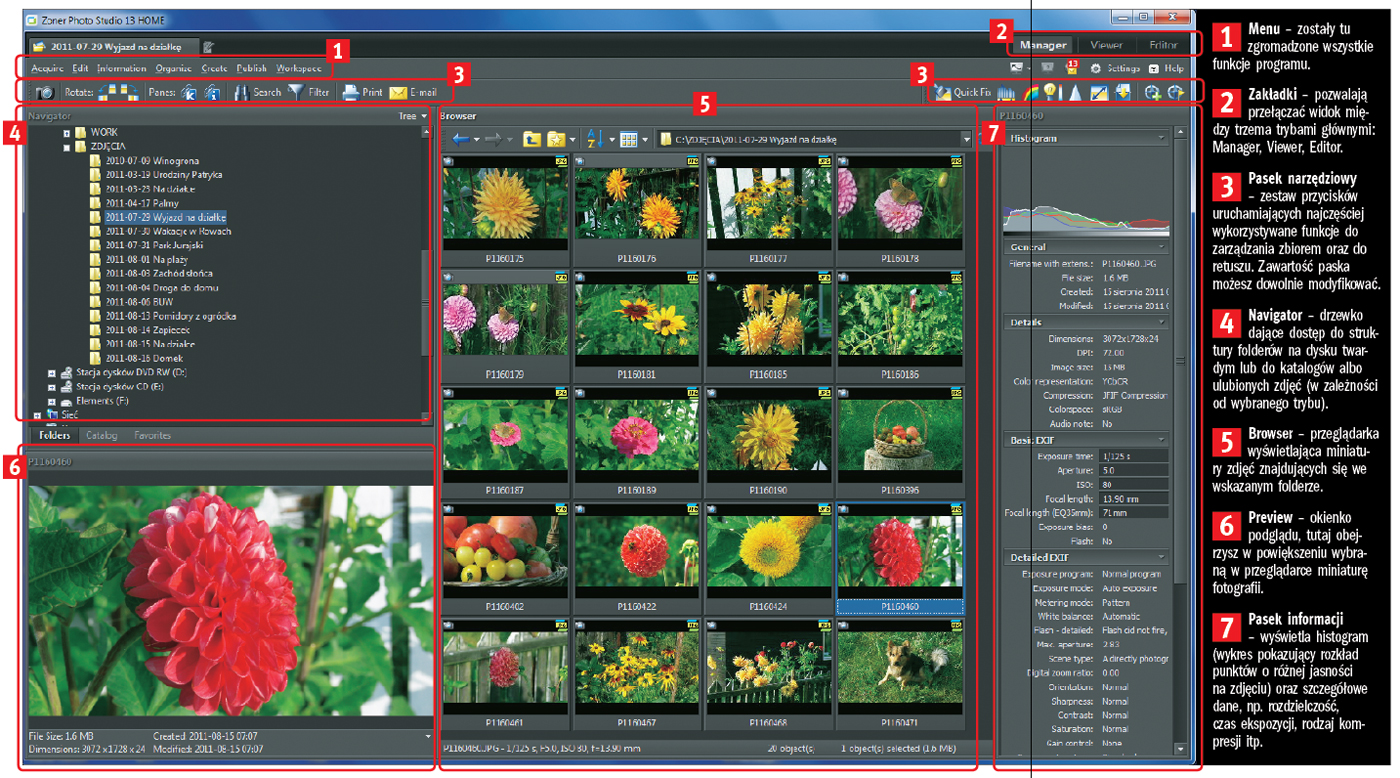The width and height of the screenshot is (1400, 778).
Task: Go up one folder level in Browser
Action: [532, 139]
